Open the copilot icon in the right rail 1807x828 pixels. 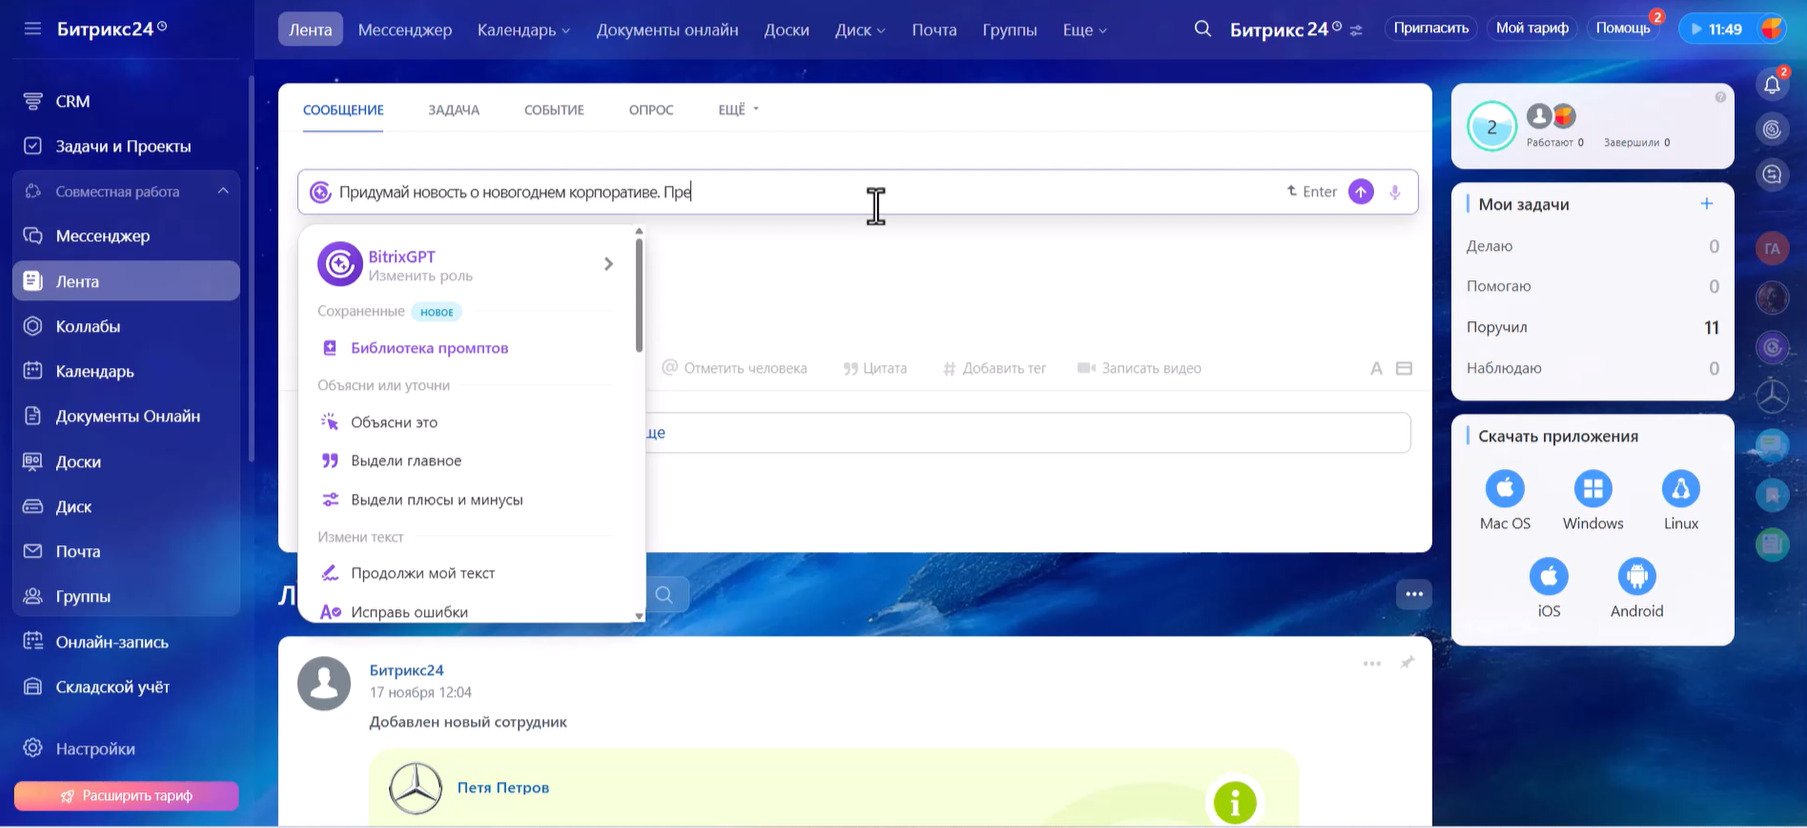click(1772, 129)
